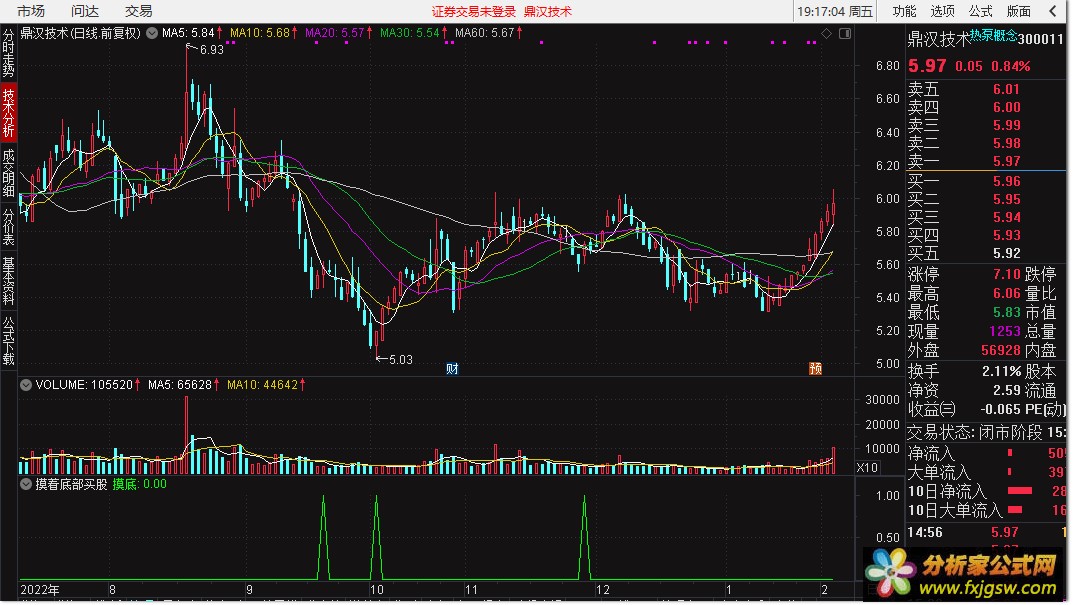This screenshot has width=1073, height=605.
Task: Click the 卖一 price 5.97
Action: (x=1007, y=162)
